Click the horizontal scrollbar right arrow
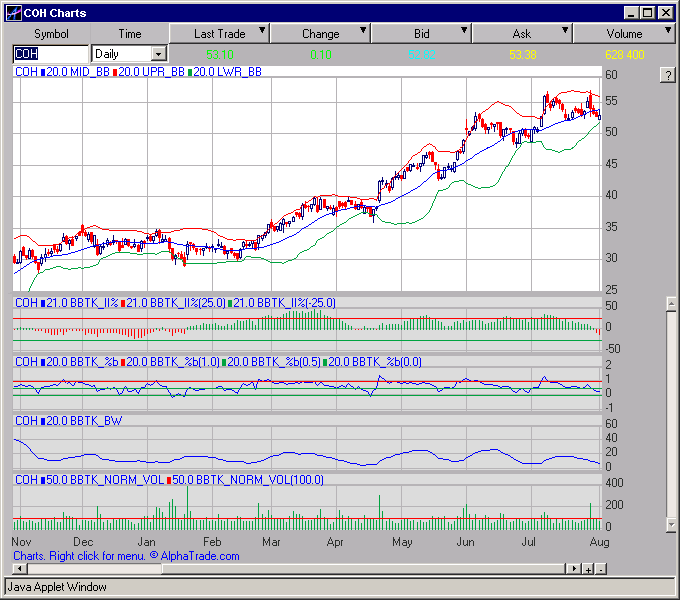 coord(574,569)
